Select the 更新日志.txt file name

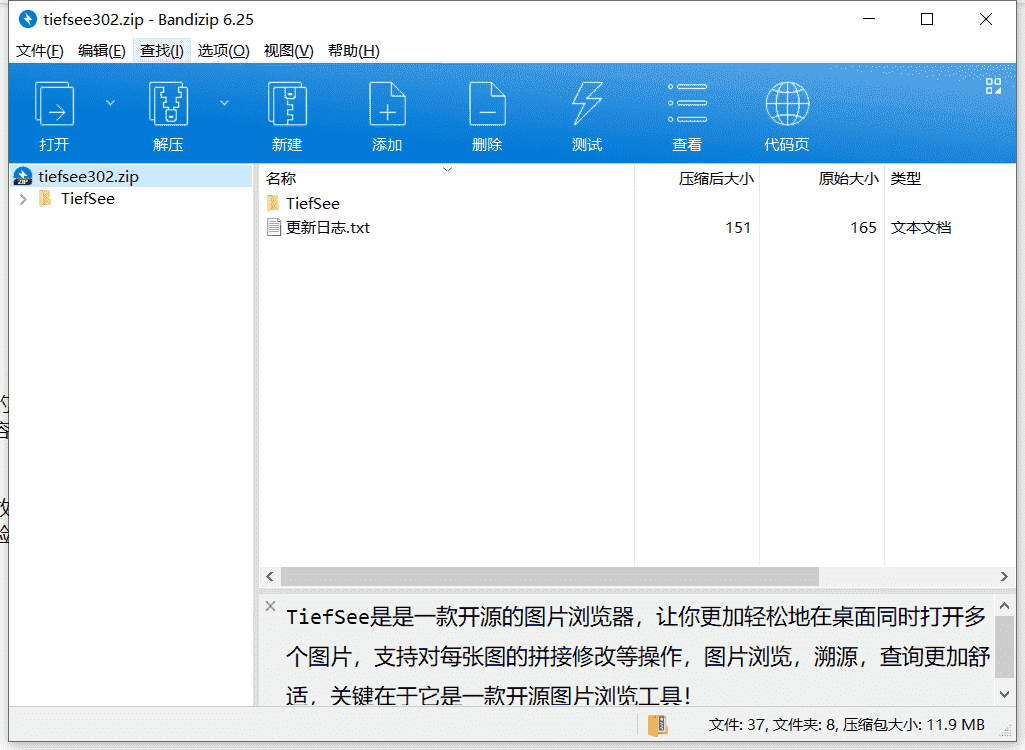click(x=328, y=228)
